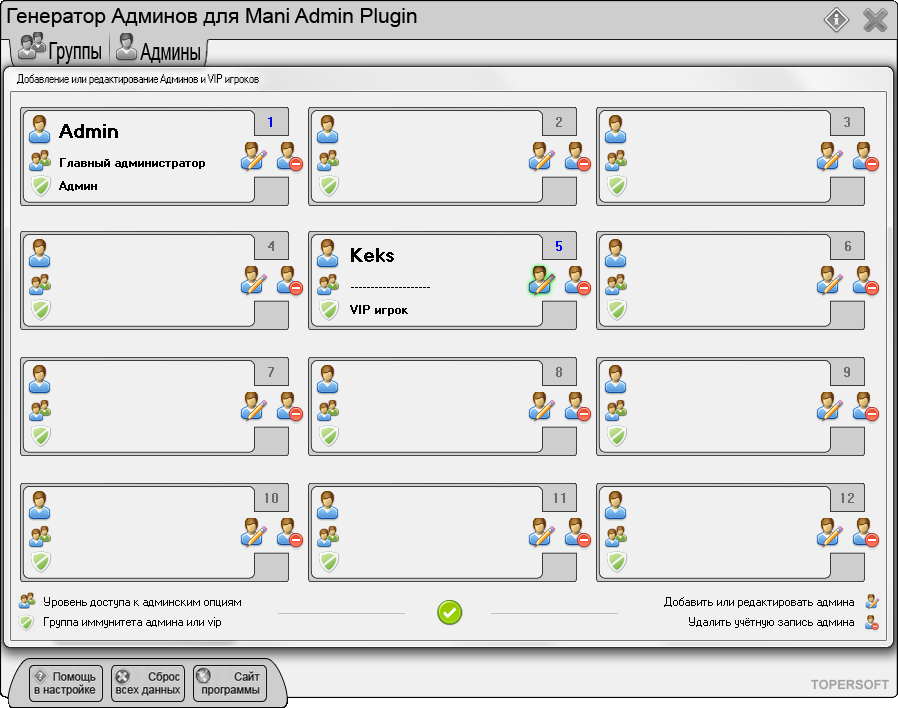Delete the Admin account in slot 1
Screen dimensions: 898x708
click(x=290, y=156)
